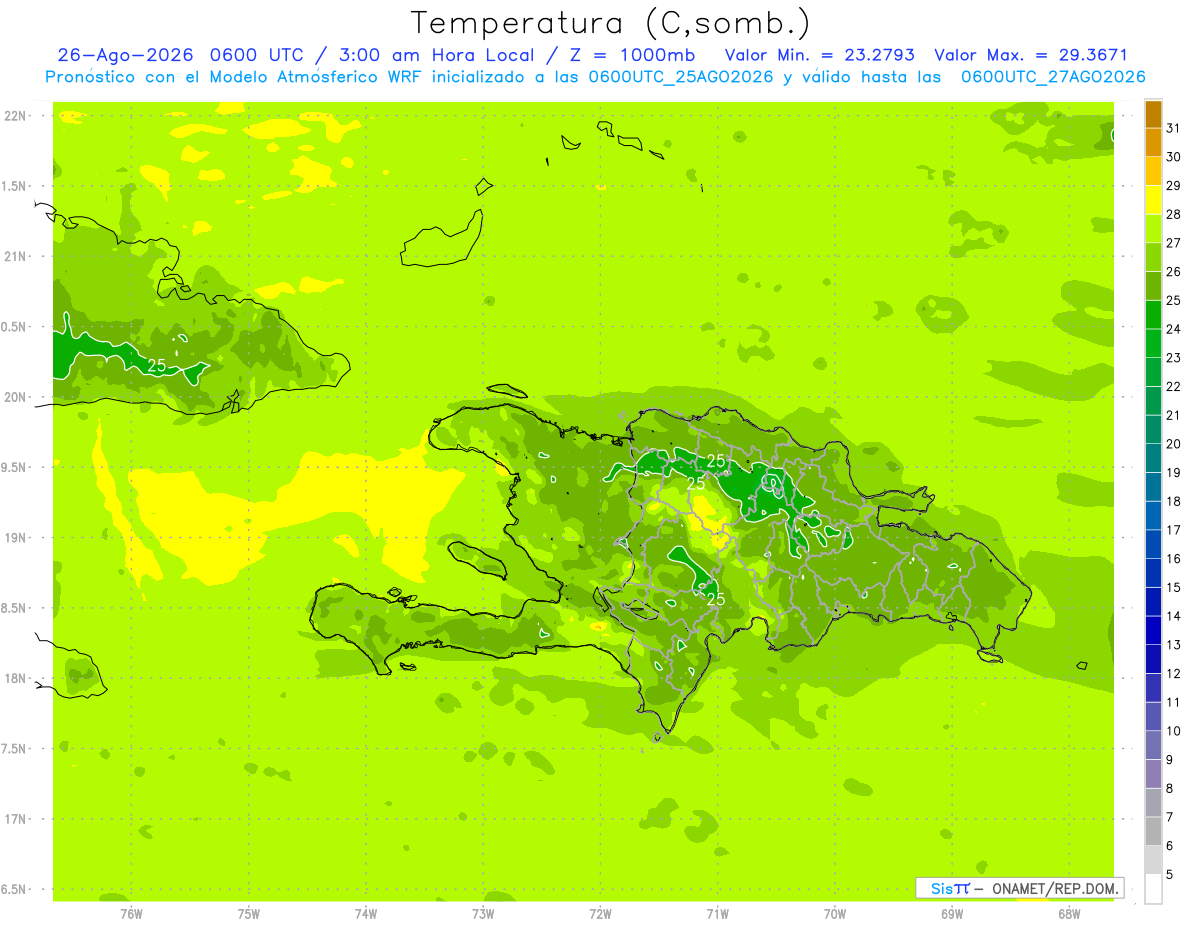Image resolution: width=1200 pixels, height=927 pixels.
Task: Click the color bar segment between 27 and 28
Action: pyautogui.click(x=1153, y=229)
